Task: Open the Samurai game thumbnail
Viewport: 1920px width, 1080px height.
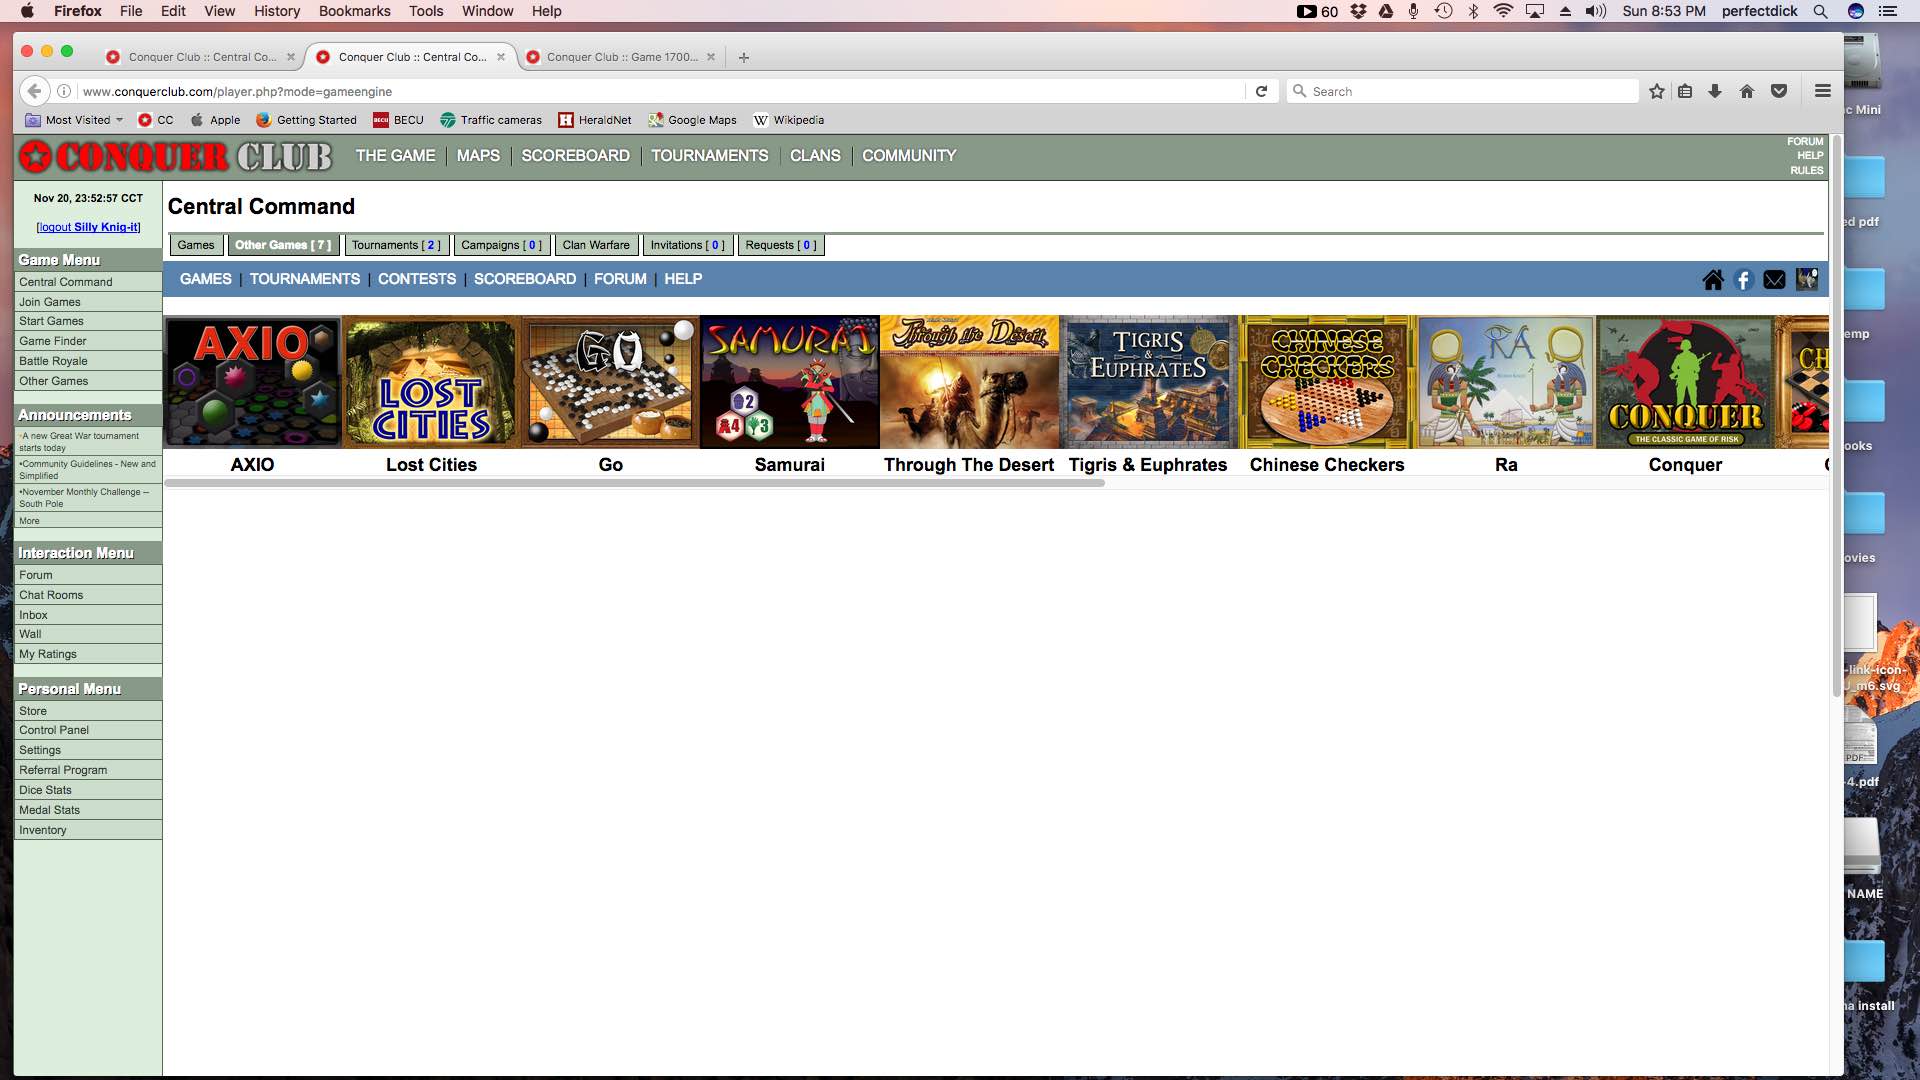Action: (x=789, y=382)
